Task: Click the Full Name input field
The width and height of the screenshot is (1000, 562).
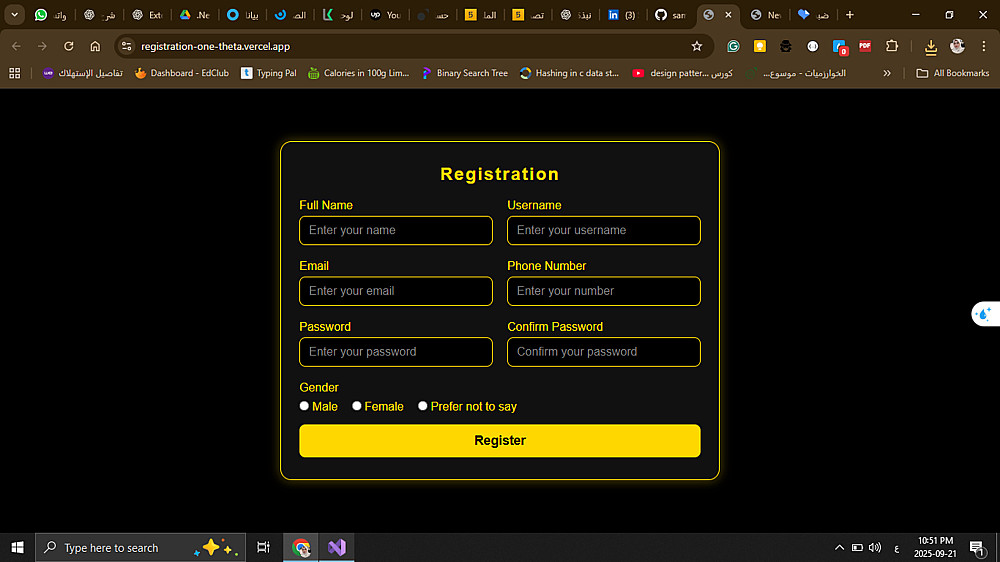Action: [x=395, y=230]
